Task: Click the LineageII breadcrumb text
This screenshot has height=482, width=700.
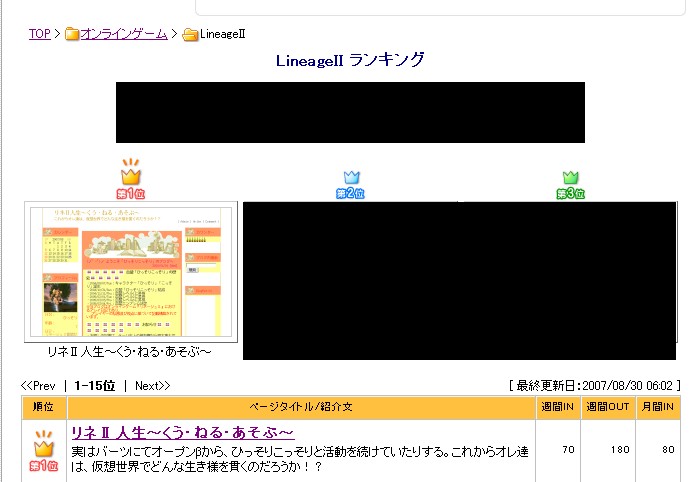Action: click(x=223, y=34)
